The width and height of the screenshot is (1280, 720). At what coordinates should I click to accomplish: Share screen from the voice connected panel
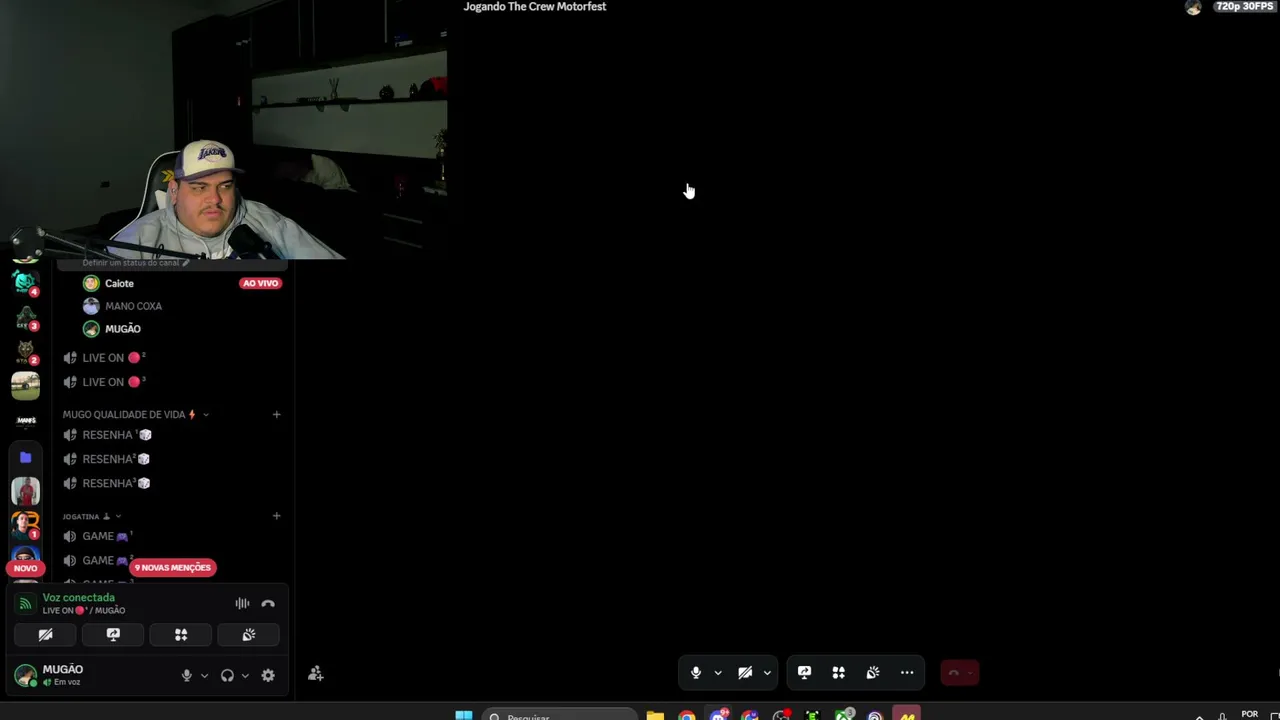[x=113, y=635]
